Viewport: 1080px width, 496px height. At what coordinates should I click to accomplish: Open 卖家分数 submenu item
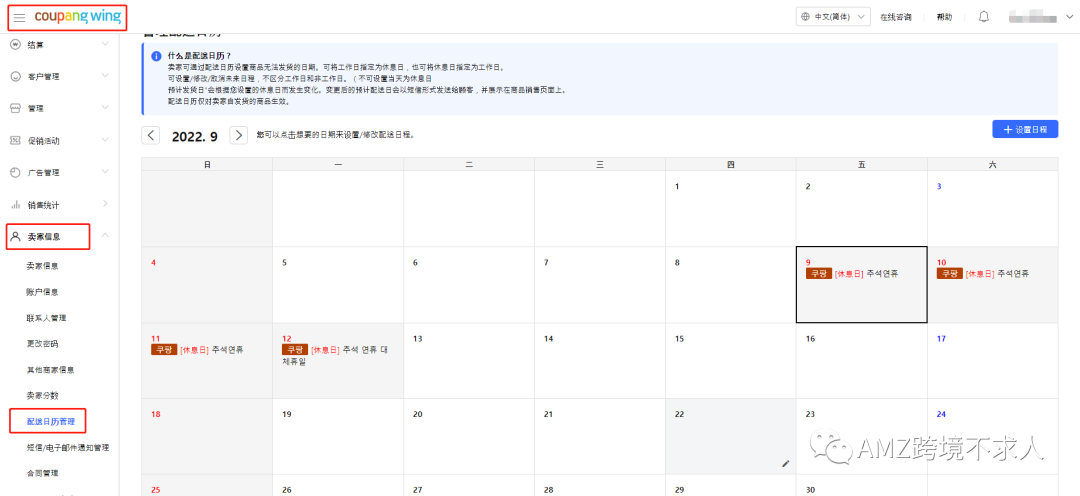point(41,395)
